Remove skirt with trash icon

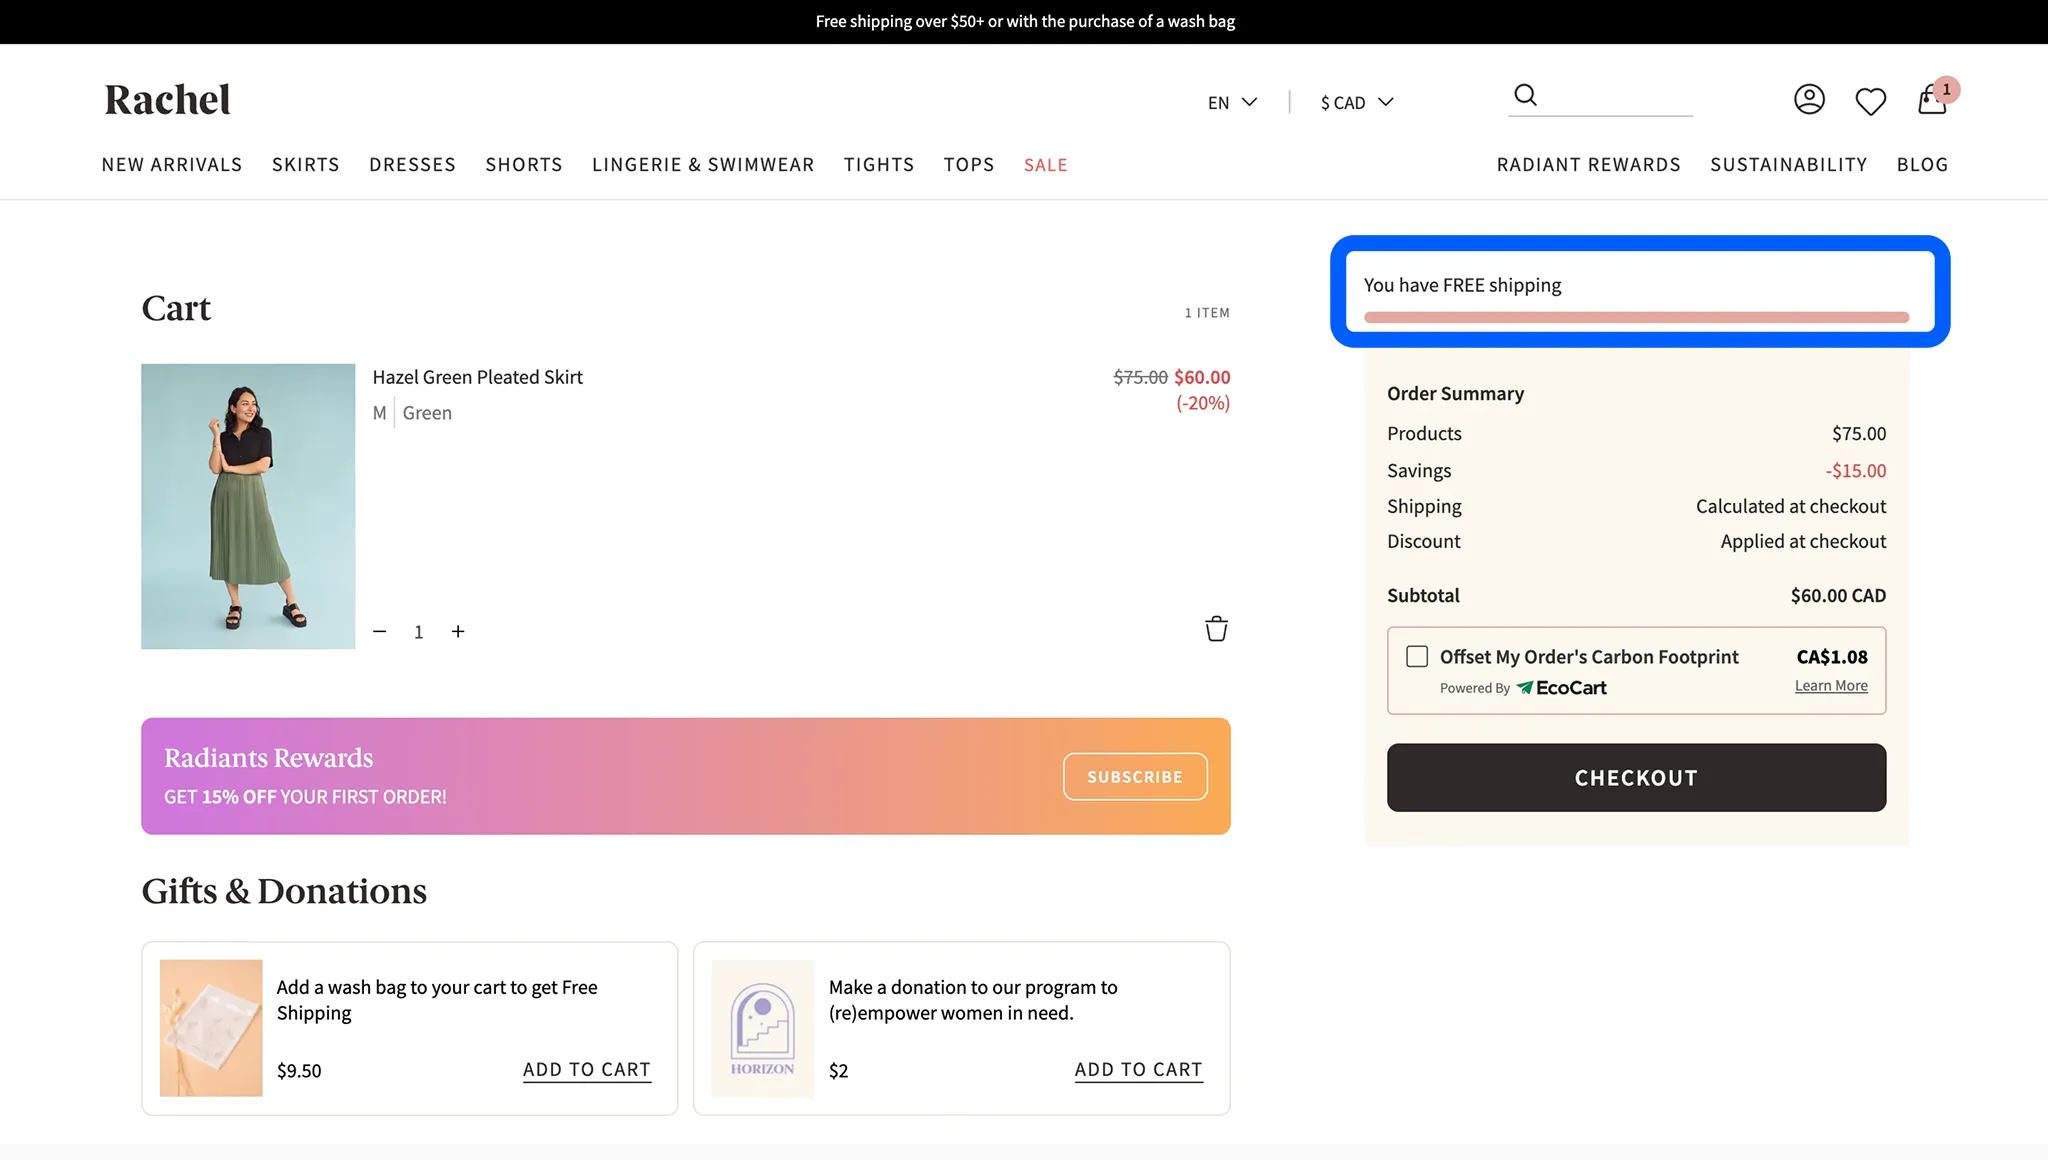coord(1216,629)
